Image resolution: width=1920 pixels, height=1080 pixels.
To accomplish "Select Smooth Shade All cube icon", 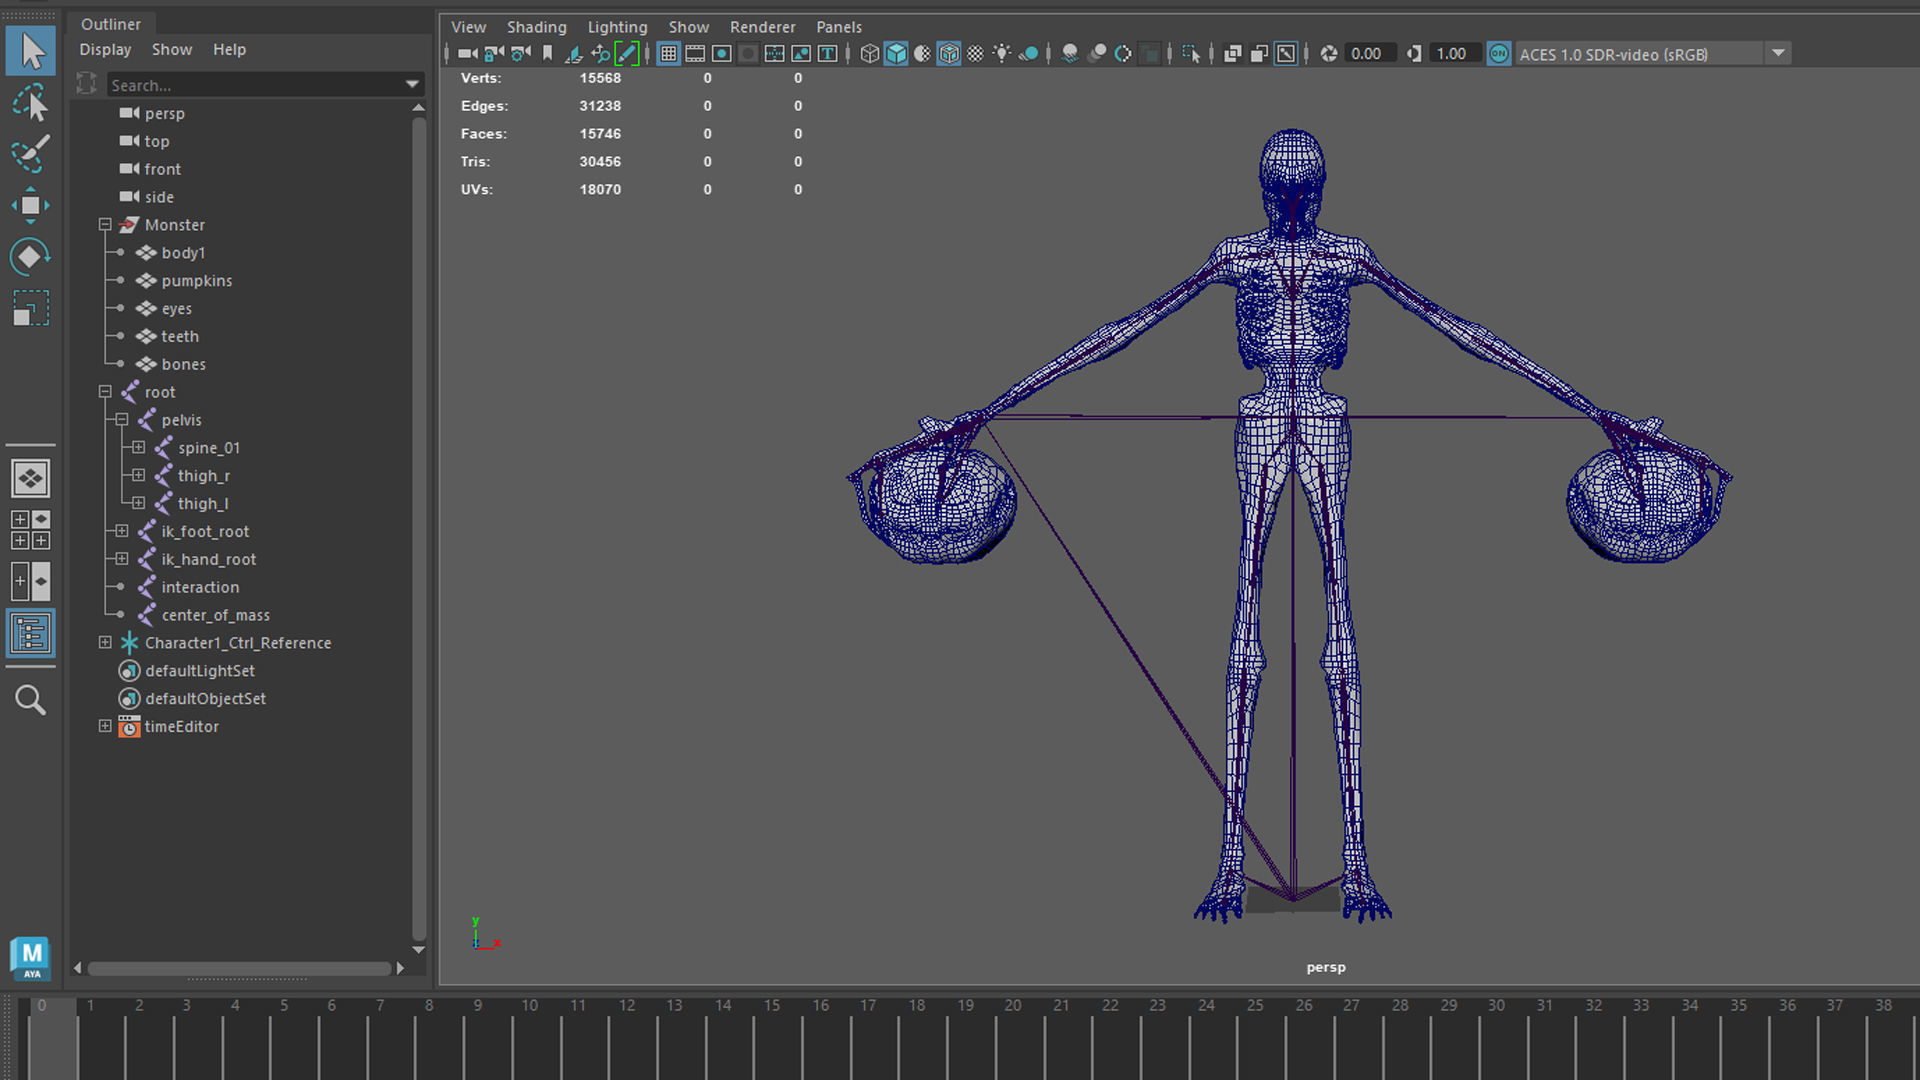I will (x=896, y=54).
